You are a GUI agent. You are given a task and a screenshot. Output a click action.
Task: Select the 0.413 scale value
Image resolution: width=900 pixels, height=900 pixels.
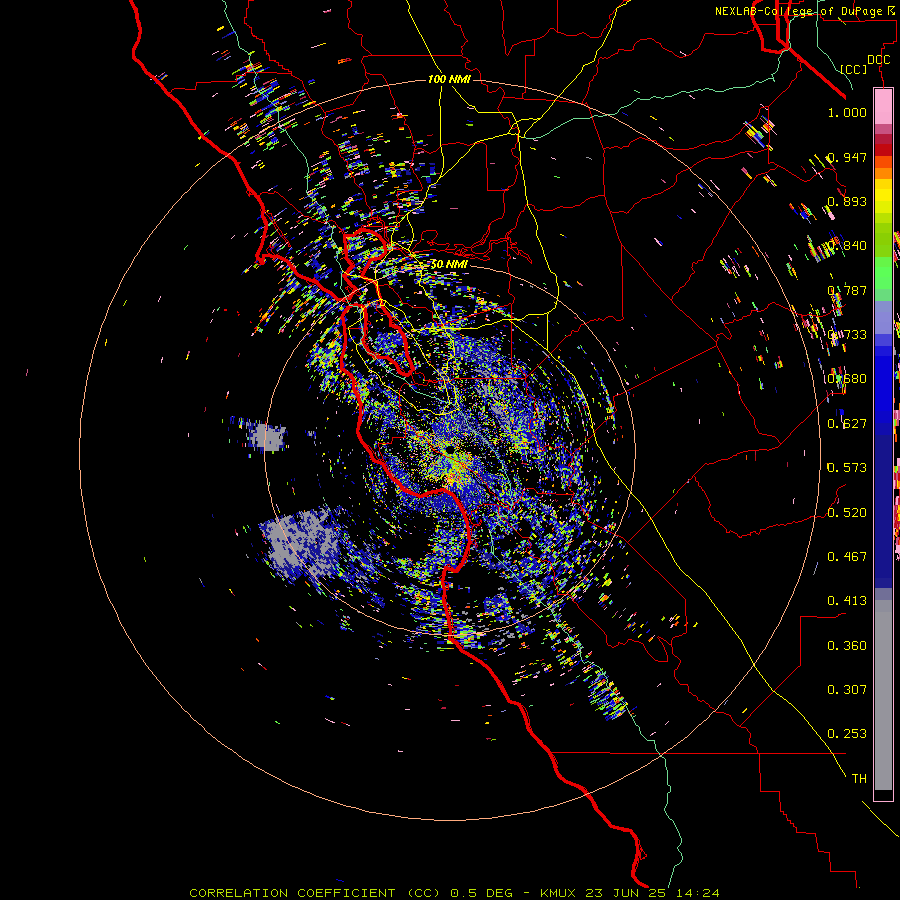[847, 601]
